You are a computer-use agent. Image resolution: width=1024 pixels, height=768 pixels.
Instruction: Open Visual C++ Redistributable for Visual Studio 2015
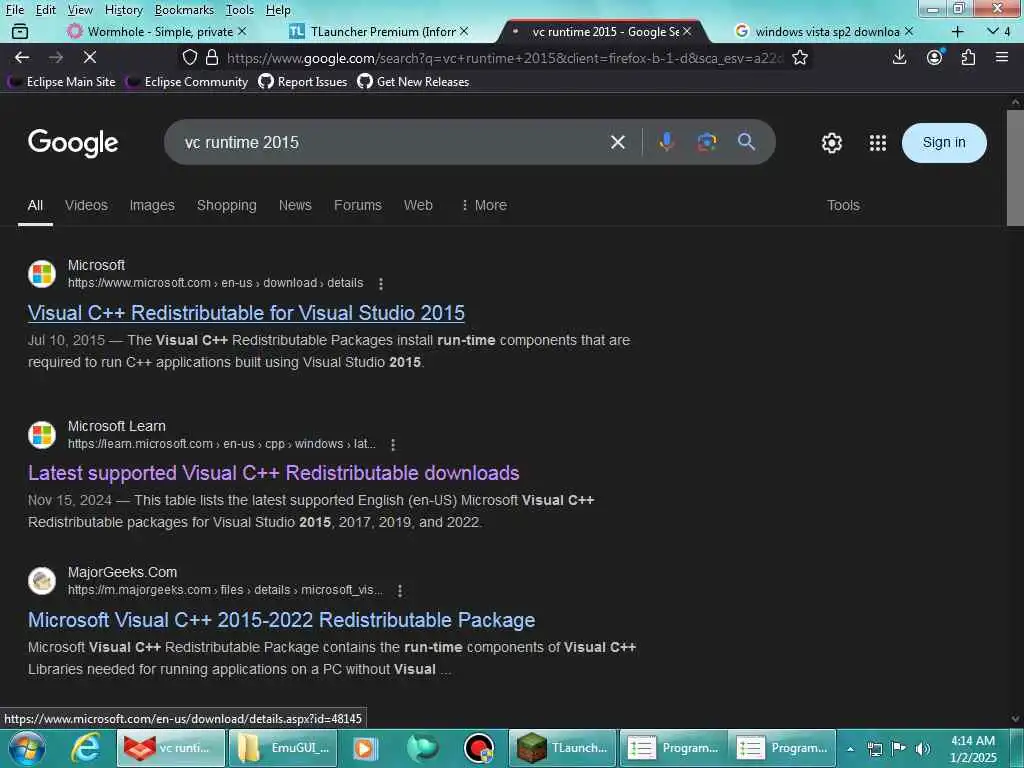[x=246, y=313]
